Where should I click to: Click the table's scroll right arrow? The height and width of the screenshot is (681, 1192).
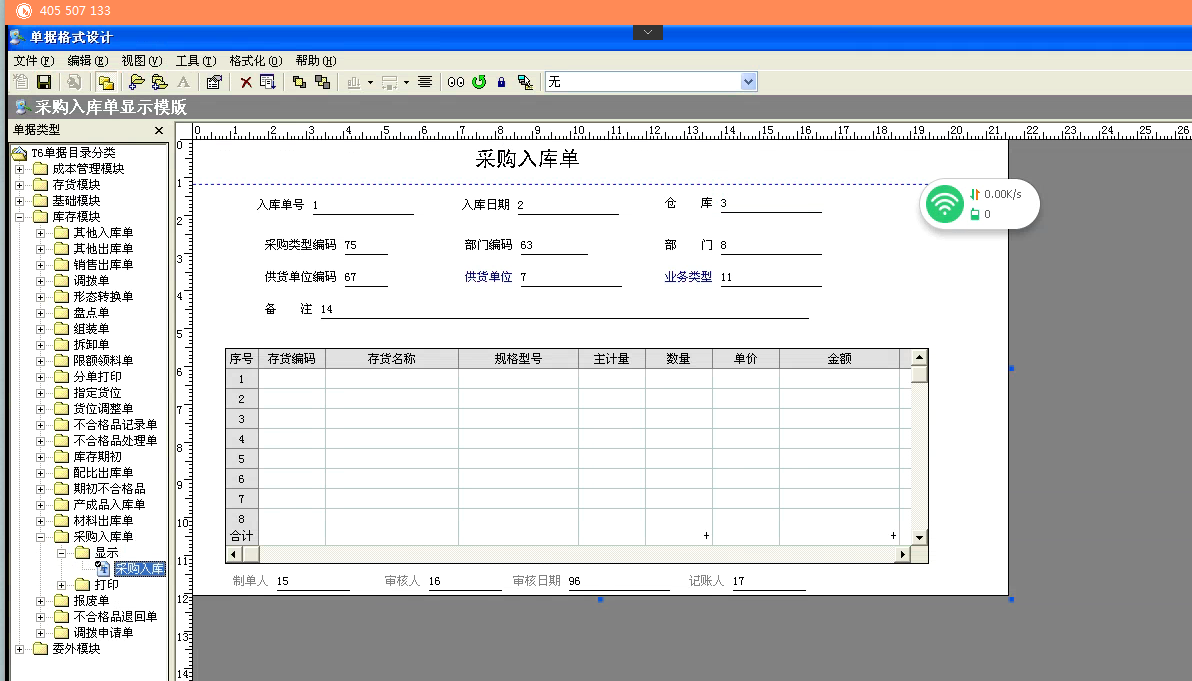902,554
